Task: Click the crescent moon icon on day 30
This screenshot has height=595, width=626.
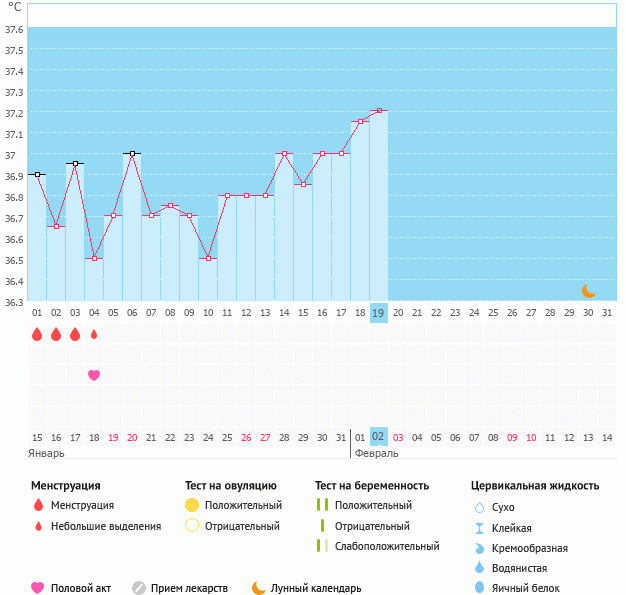Action: 589,291
